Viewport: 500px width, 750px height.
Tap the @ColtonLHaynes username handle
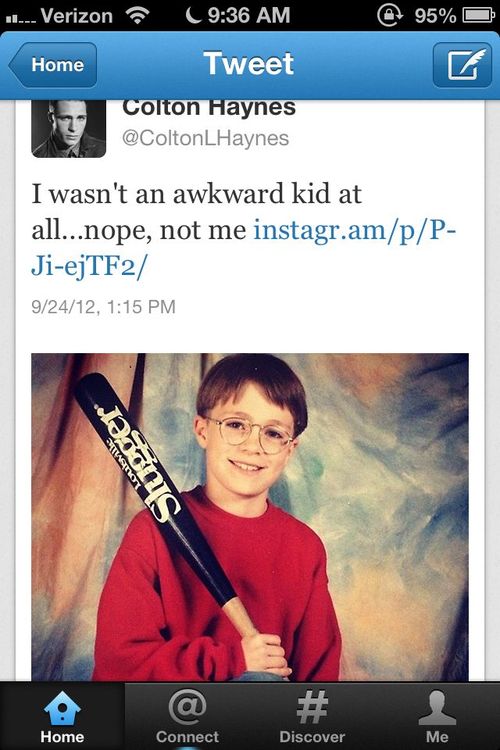click(205, 138)
